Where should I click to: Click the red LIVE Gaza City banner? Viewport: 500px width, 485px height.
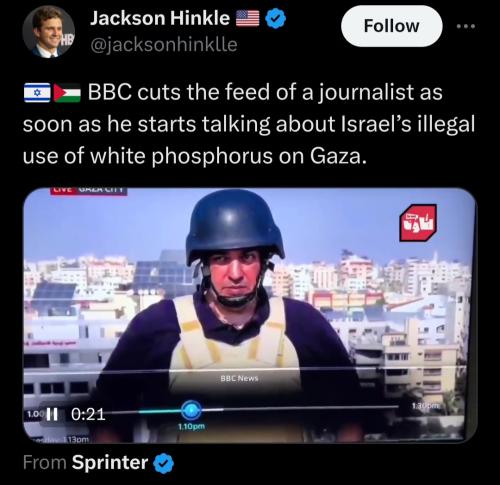pos(89,190)
